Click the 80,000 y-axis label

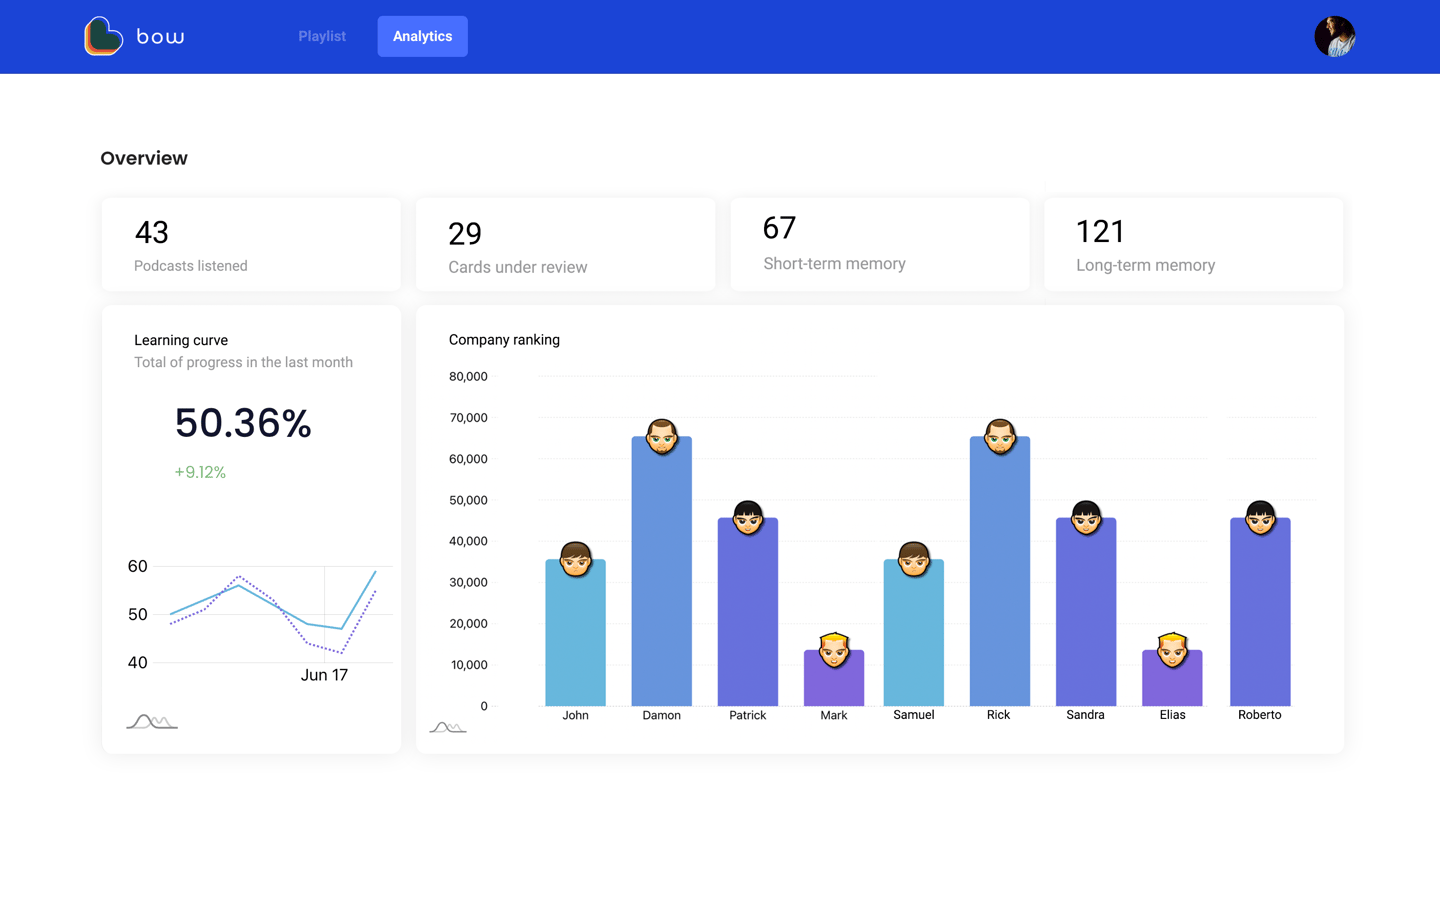468,377
